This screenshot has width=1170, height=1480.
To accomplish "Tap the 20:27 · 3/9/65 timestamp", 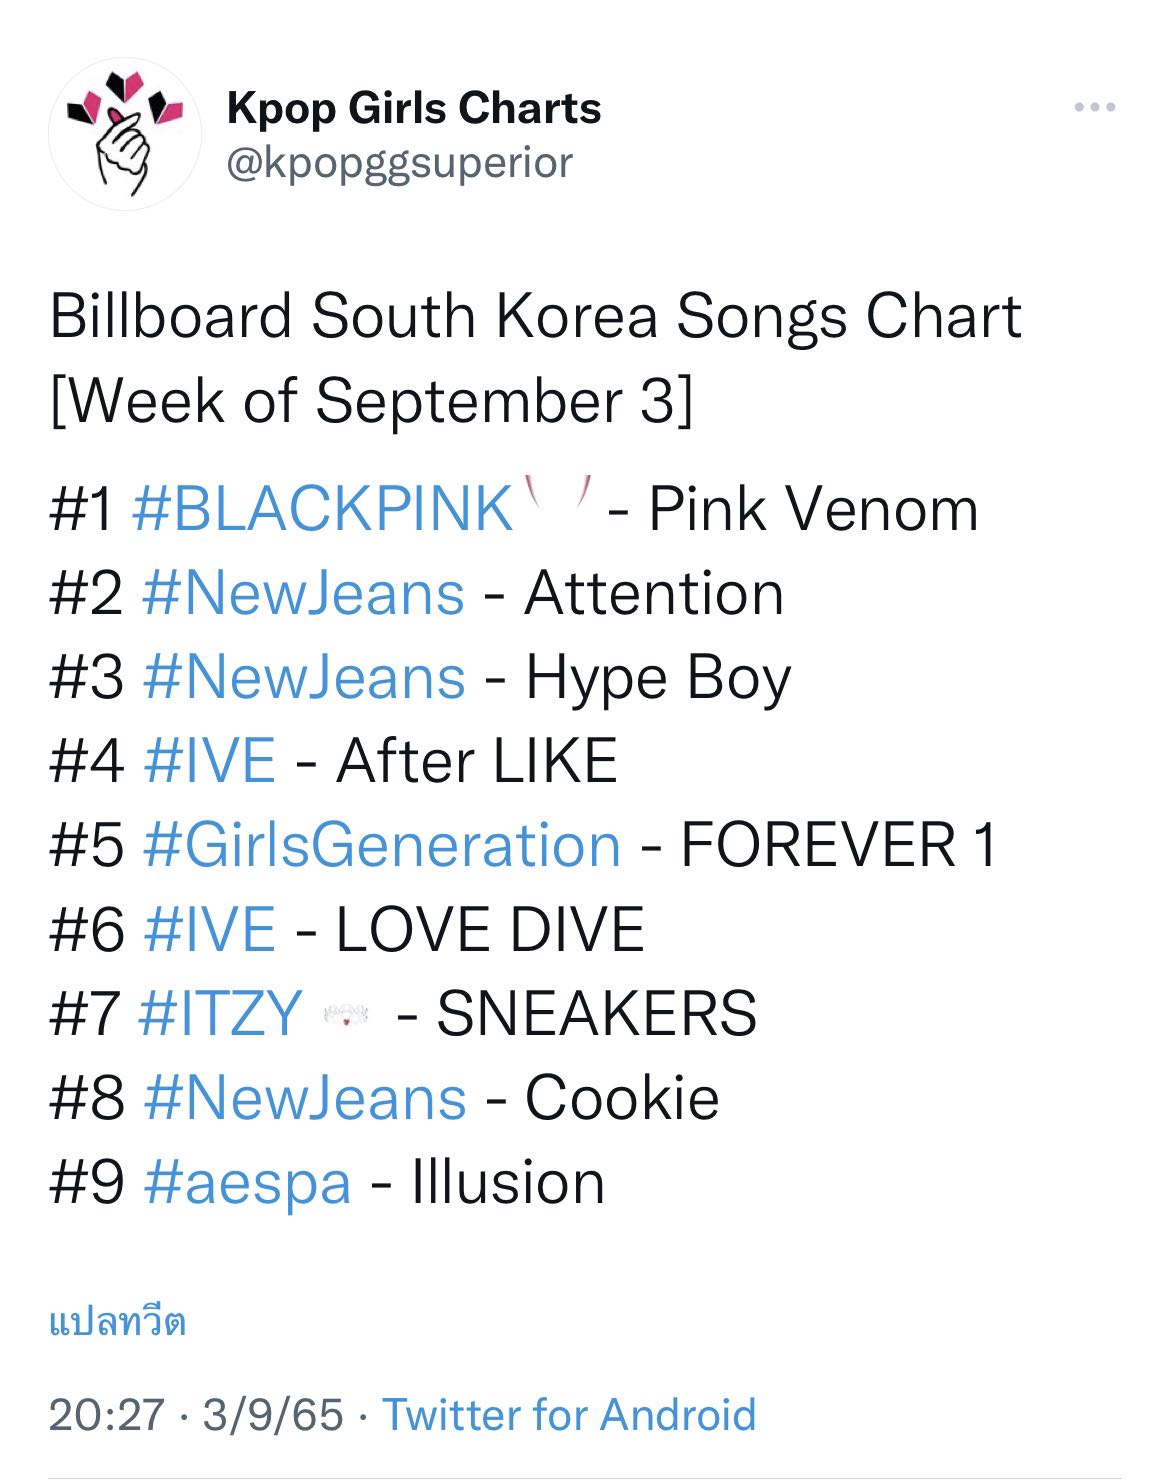I will tap(196, 1415).
